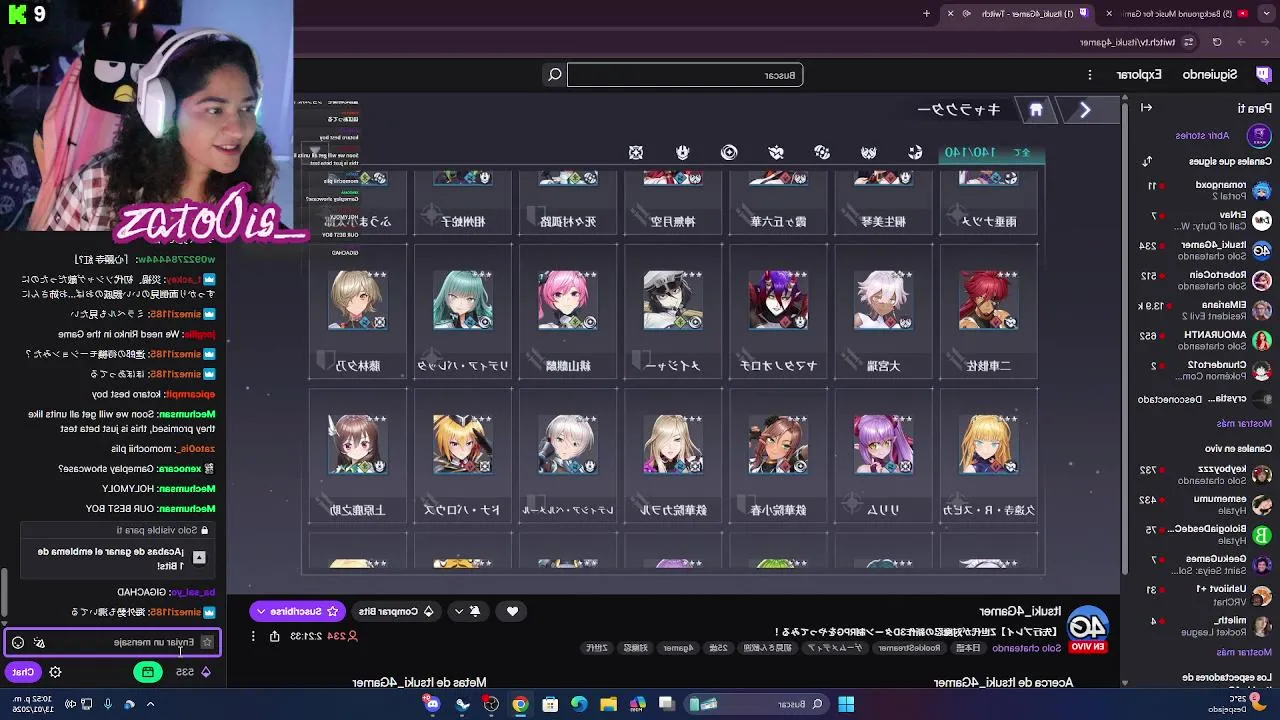Click Chrome's back navigation arrow
Image resolution: width=1280 pixels, height=720 pixels.
pyautogui.click(x=1265, y=42)
